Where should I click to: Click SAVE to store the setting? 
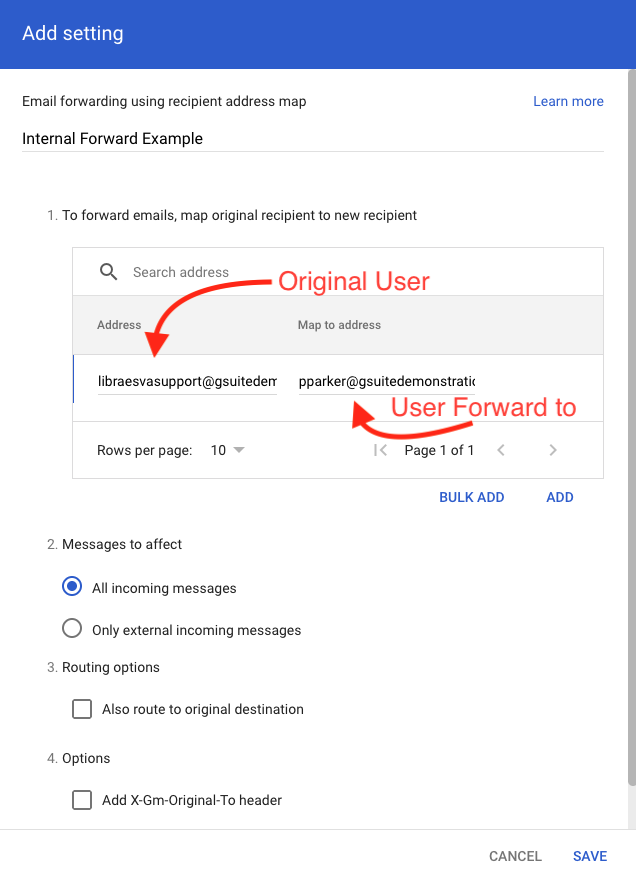[590, 856]
